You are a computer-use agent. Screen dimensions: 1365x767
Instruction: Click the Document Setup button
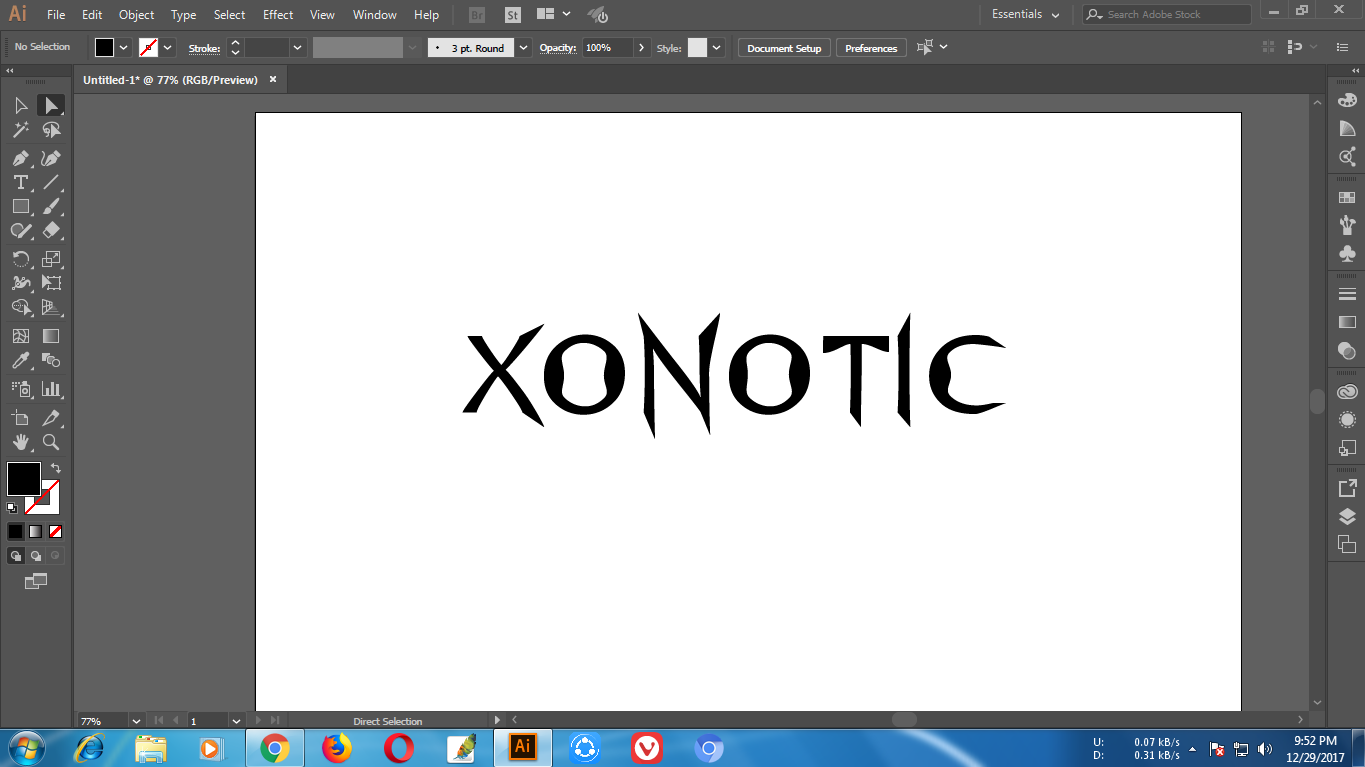(784, 48)
